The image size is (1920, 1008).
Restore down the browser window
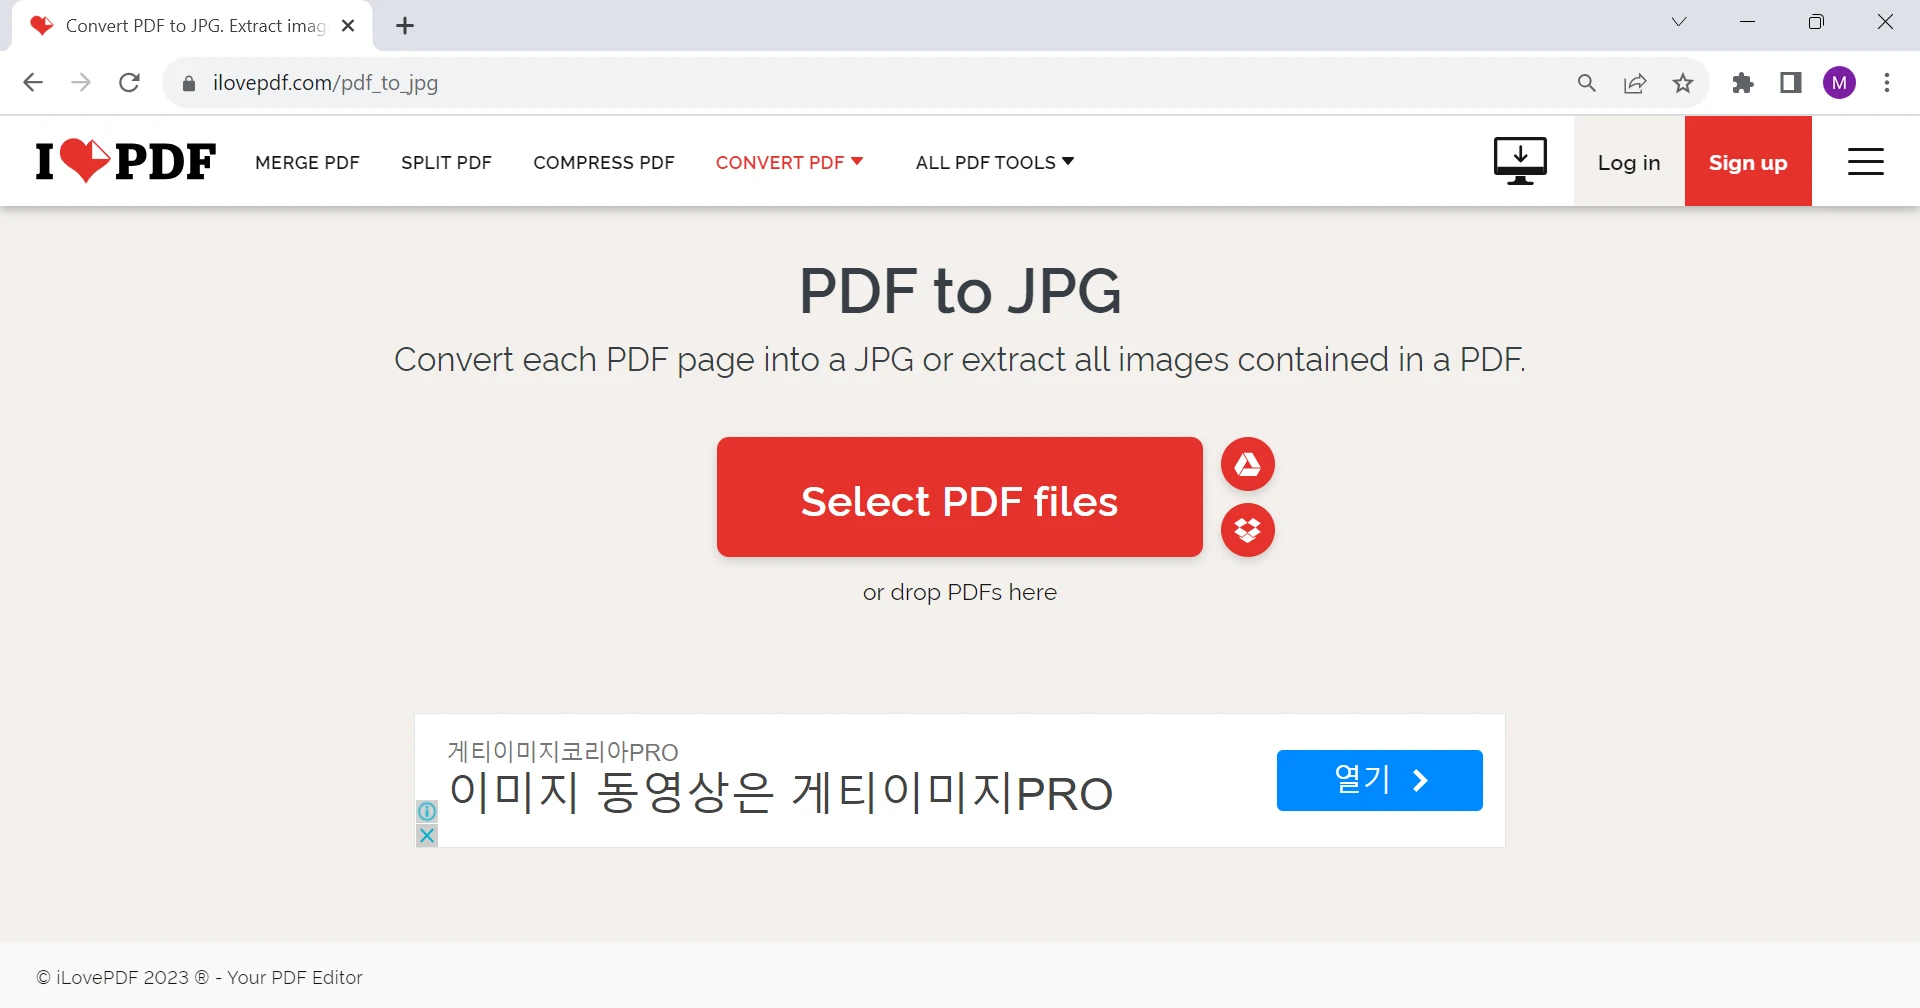click(1816, 22)
